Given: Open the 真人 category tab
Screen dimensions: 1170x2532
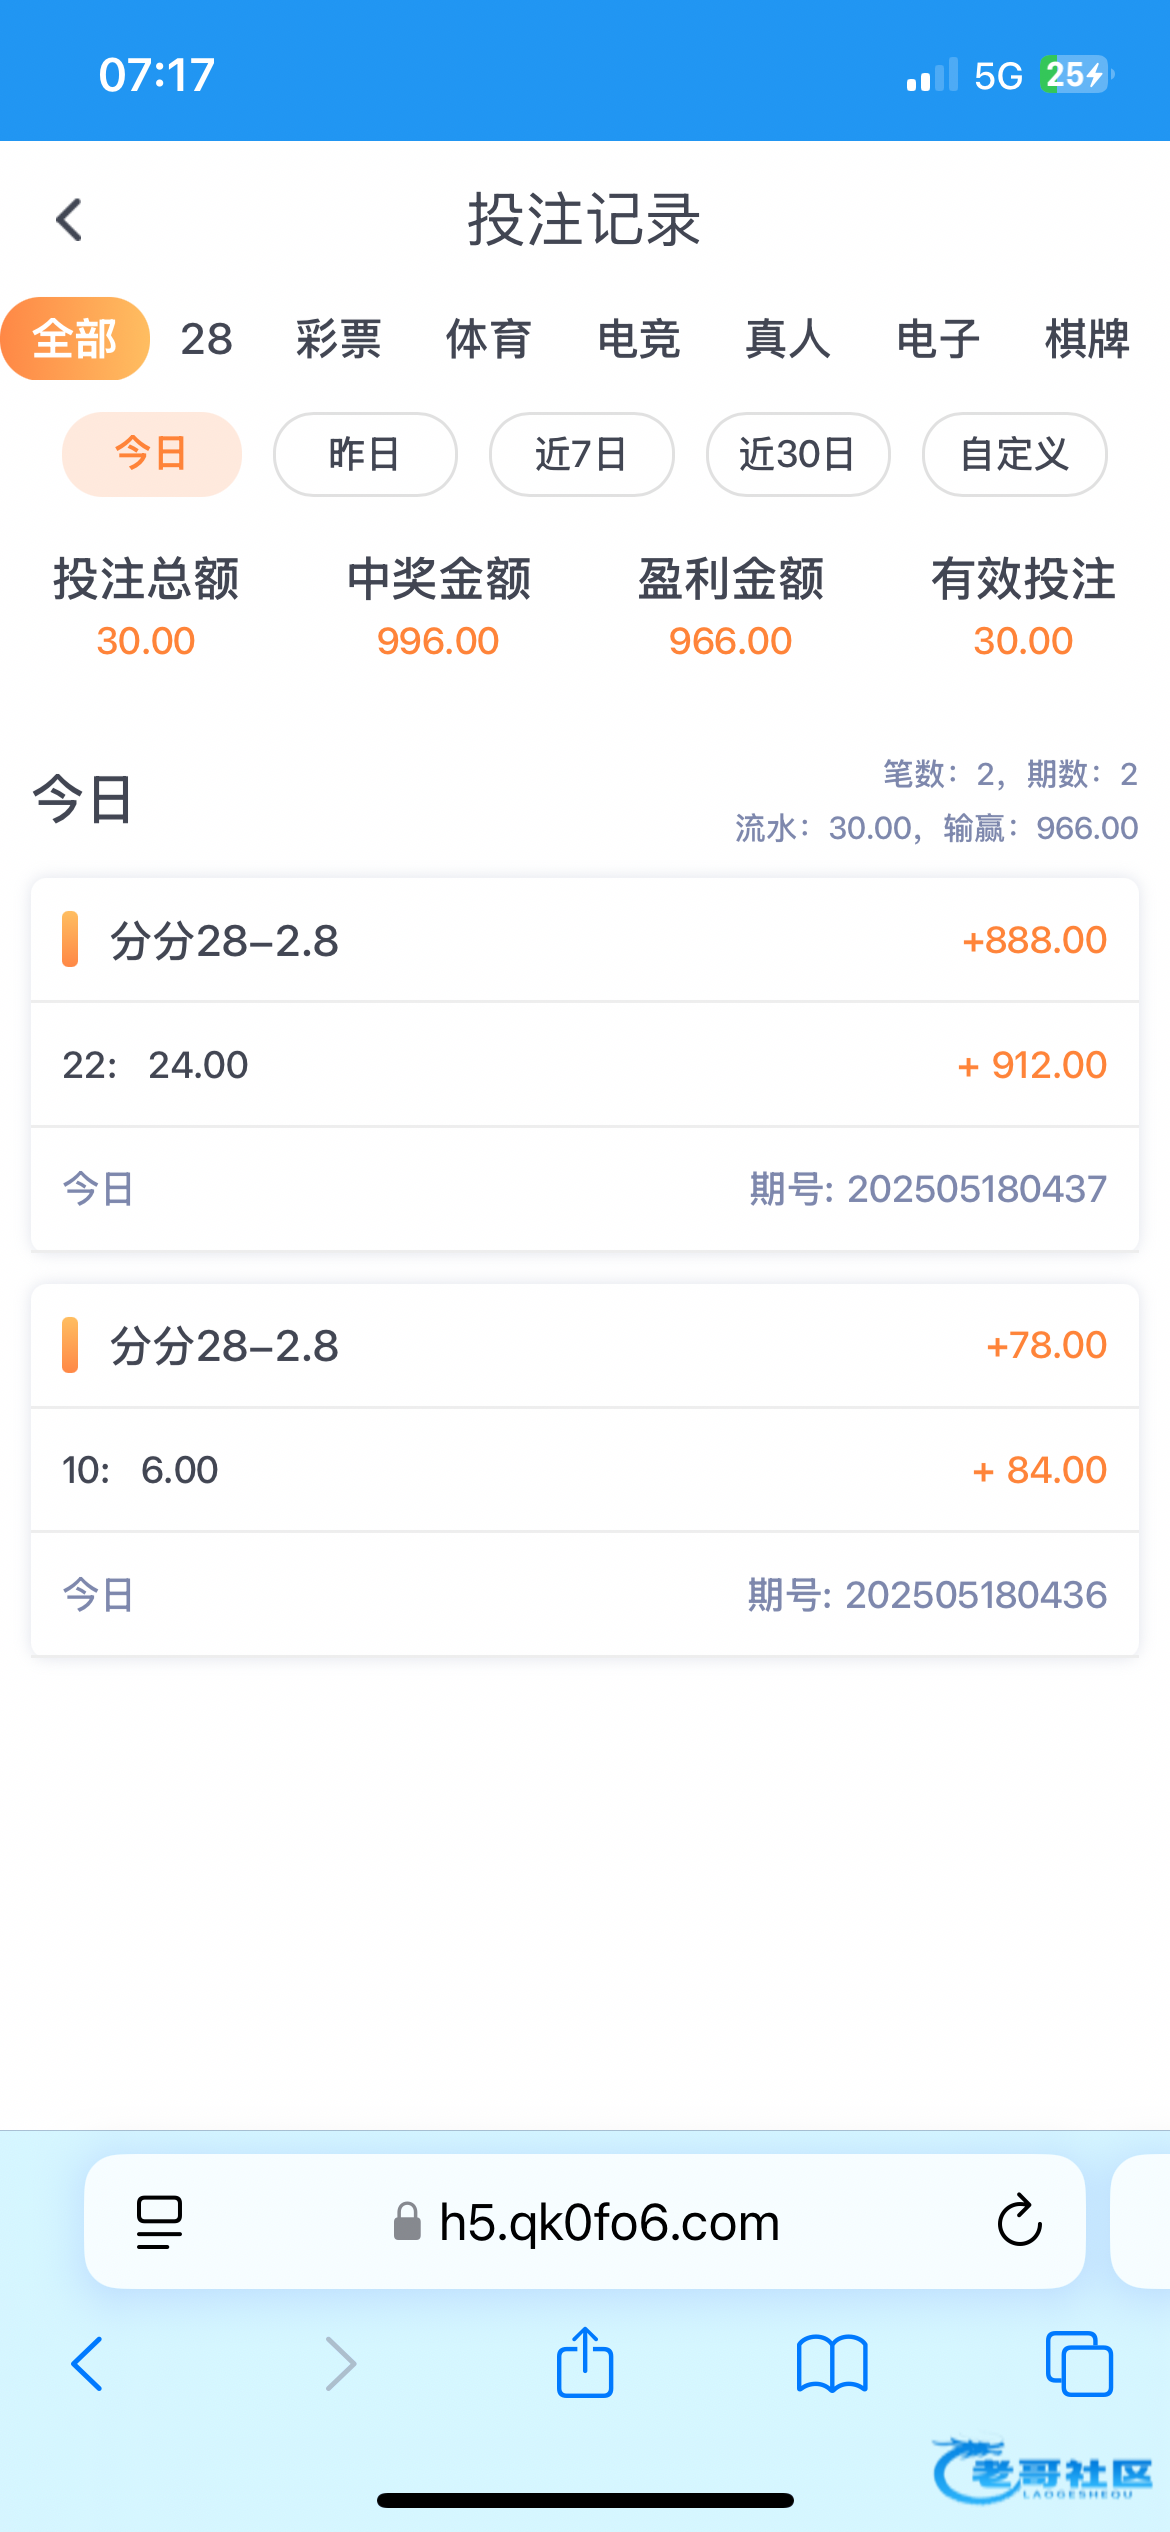Looking at the screenshot, I should 788,339.
